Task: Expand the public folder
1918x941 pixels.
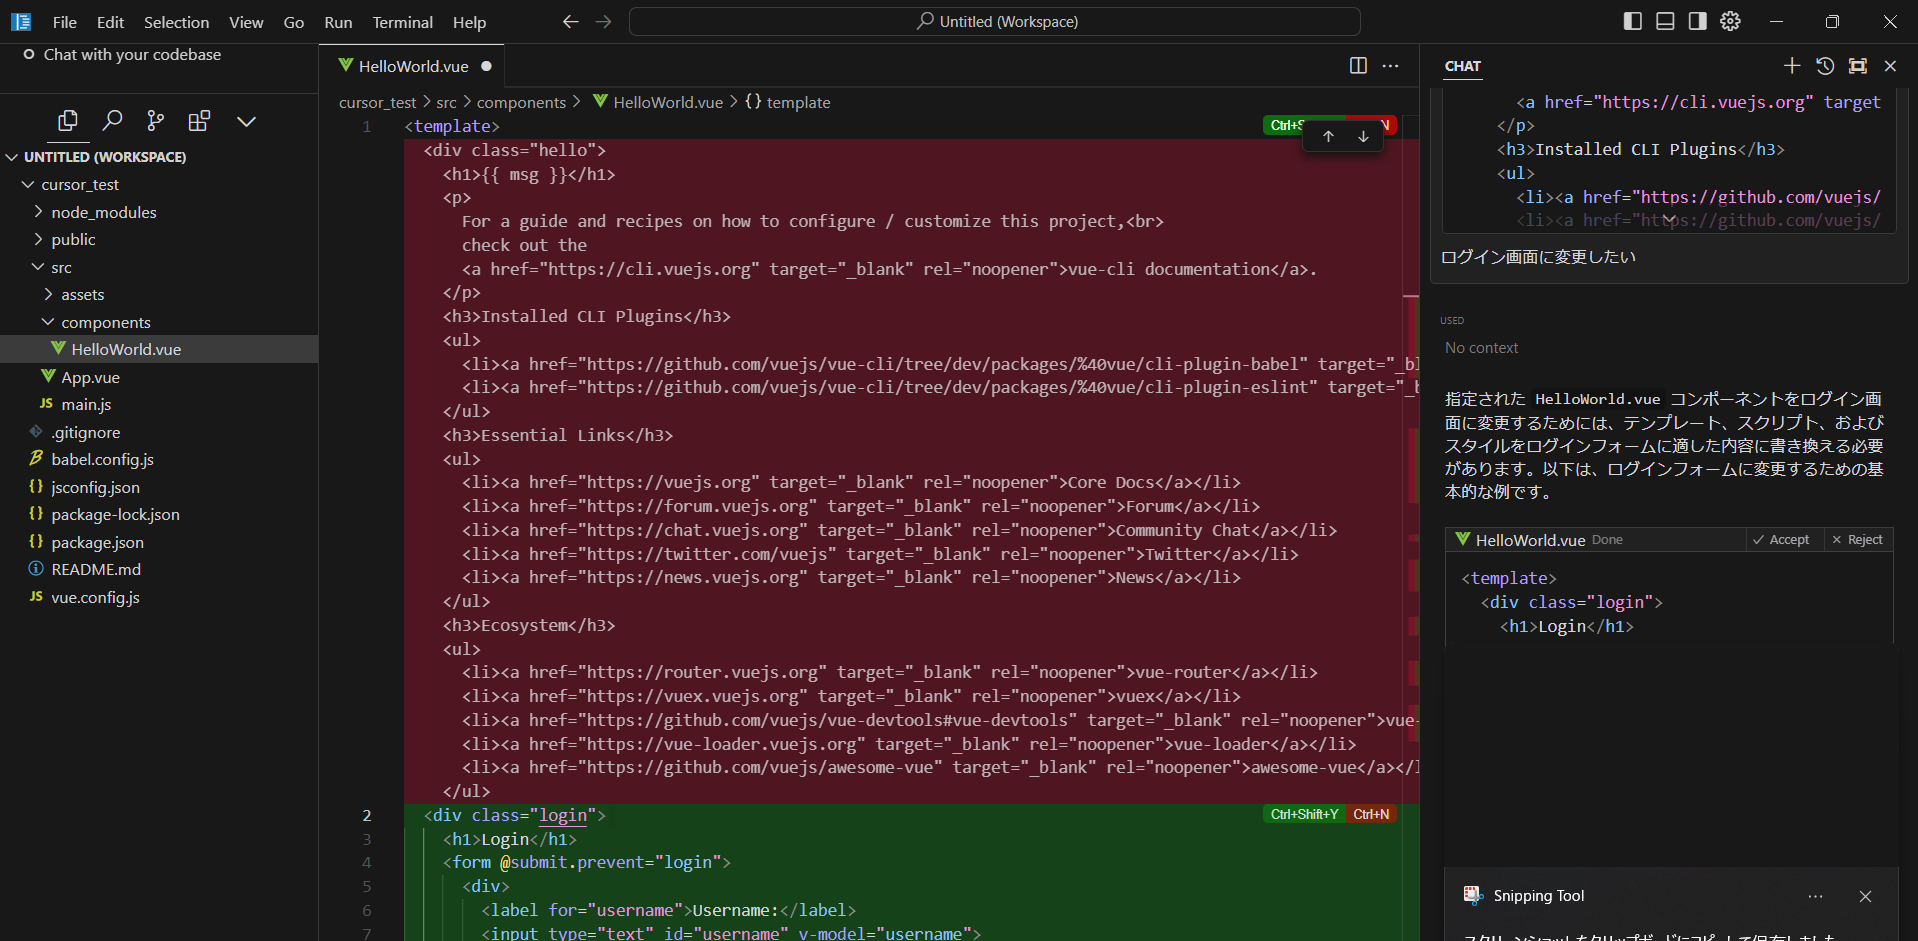Action: 38,239
